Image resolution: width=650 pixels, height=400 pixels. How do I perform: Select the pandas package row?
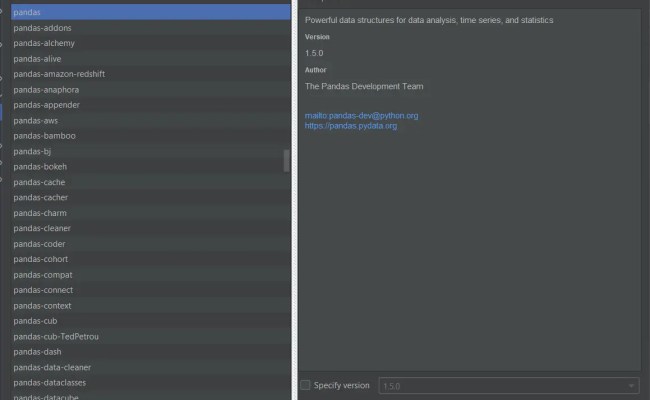pos(150,12)
